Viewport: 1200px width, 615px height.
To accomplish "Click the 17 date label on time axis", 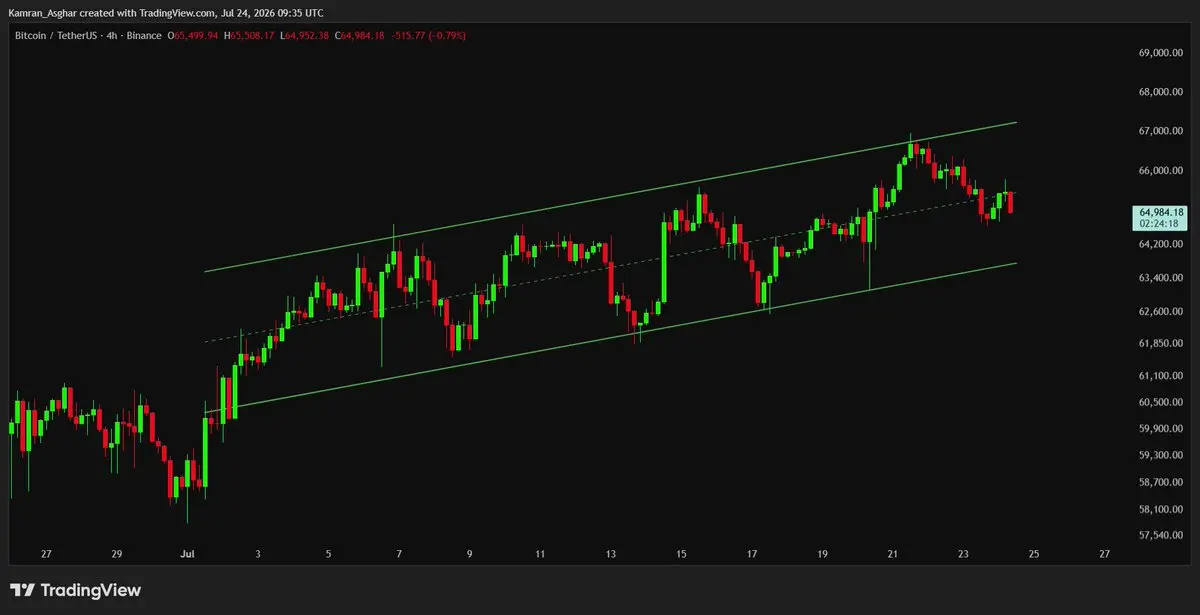I will [x=751, y=553].
